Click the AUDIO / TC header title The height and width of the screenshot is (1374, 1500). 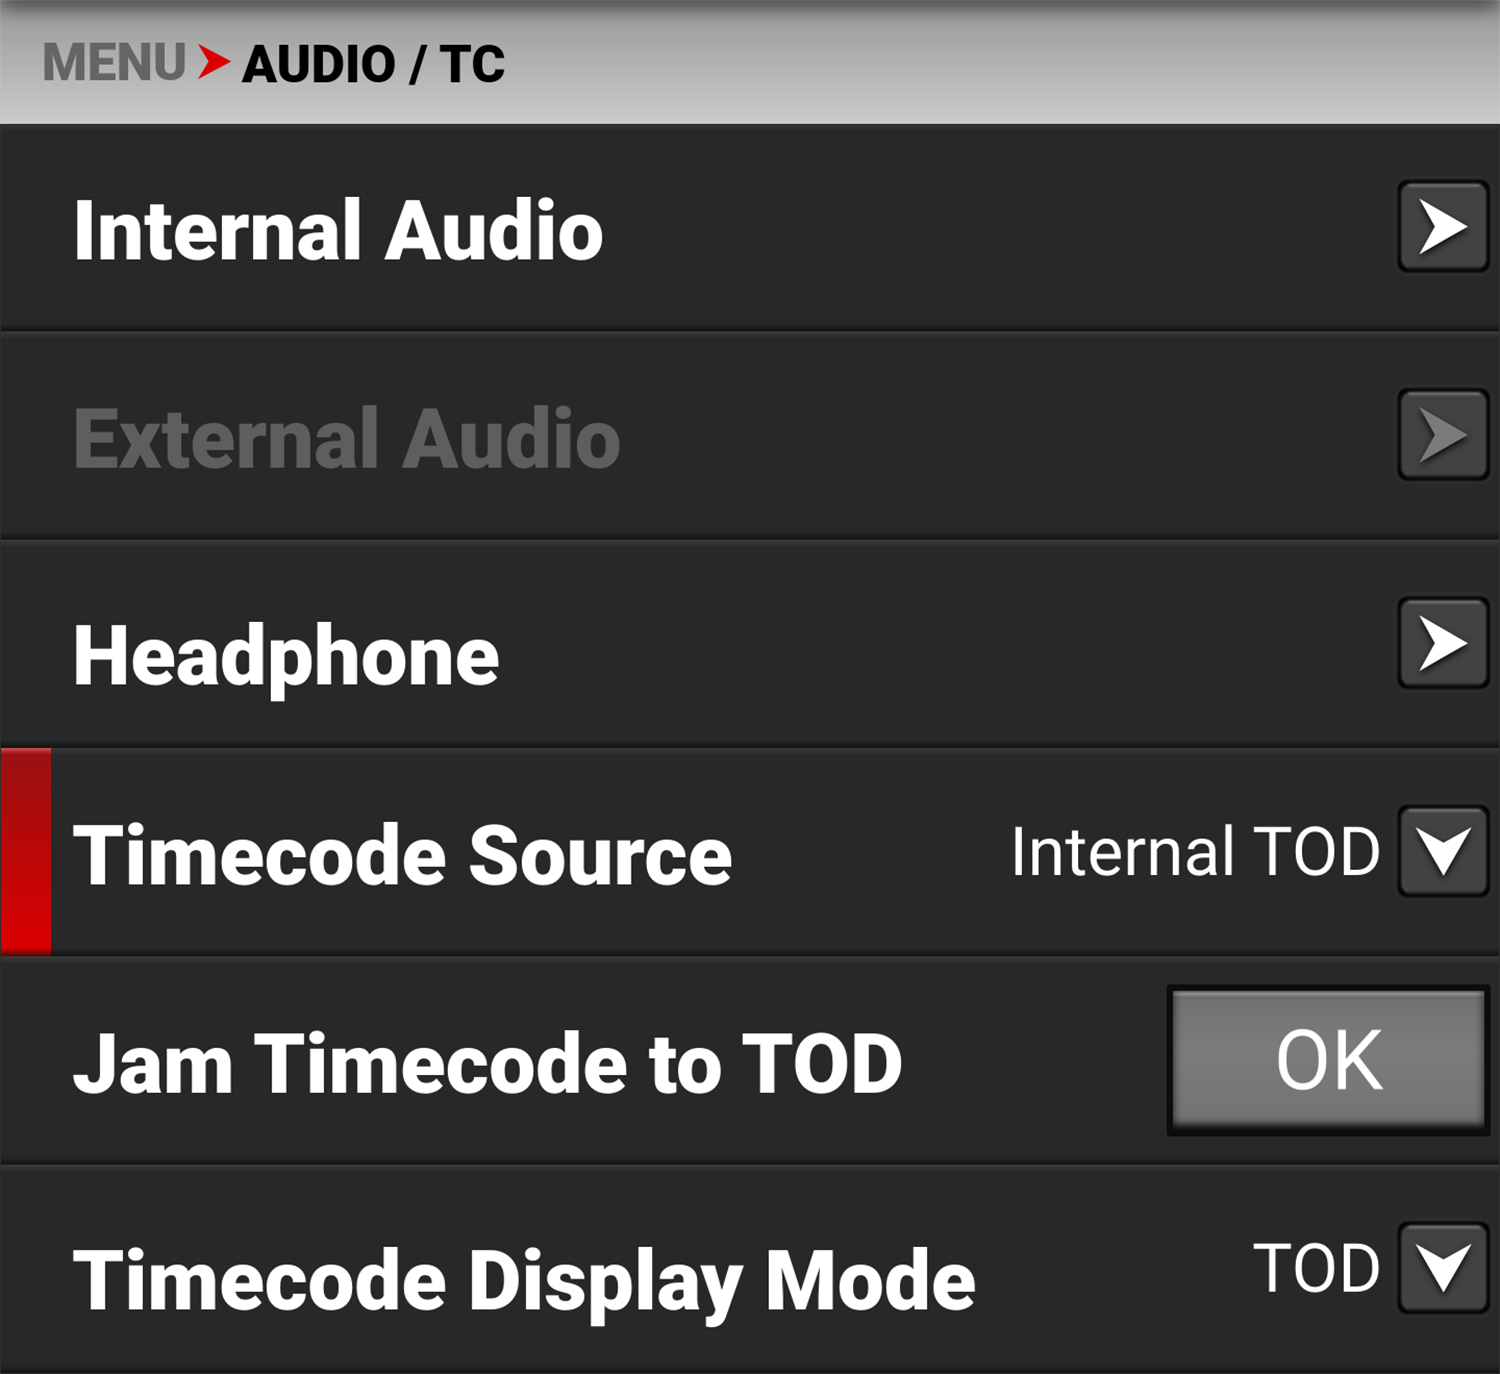374,64
